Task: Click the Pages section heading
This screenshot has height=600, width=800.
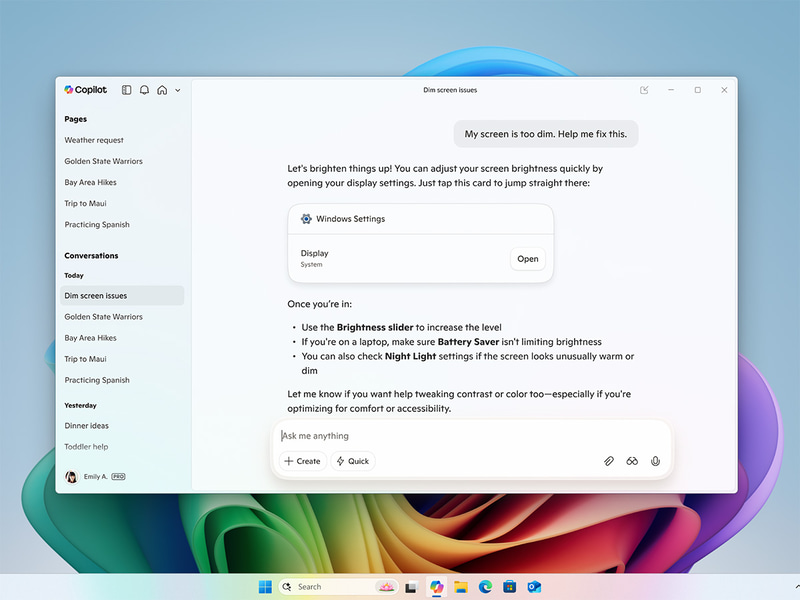Action: click(x=76, y=119)
